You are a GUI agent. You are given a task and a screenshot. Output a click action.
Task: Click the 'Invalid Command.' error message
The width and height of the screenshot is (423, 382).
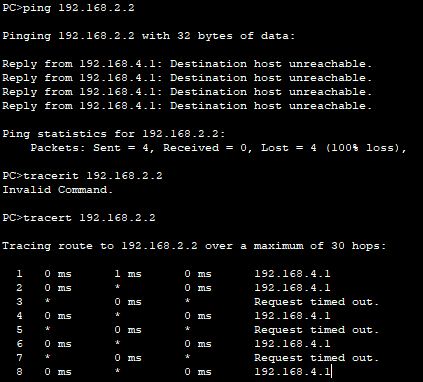[58, 190]
